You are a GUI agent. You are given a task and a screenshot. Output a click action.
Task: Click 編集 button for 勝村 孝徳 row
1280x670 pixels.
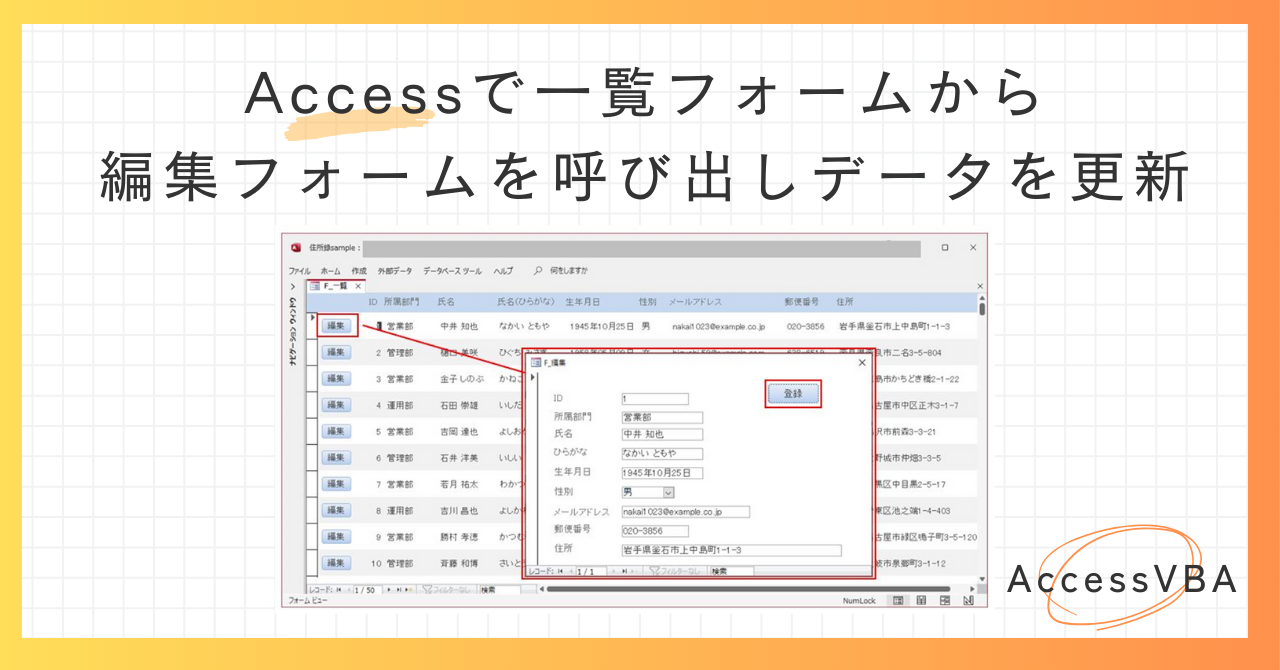point(336,536)
